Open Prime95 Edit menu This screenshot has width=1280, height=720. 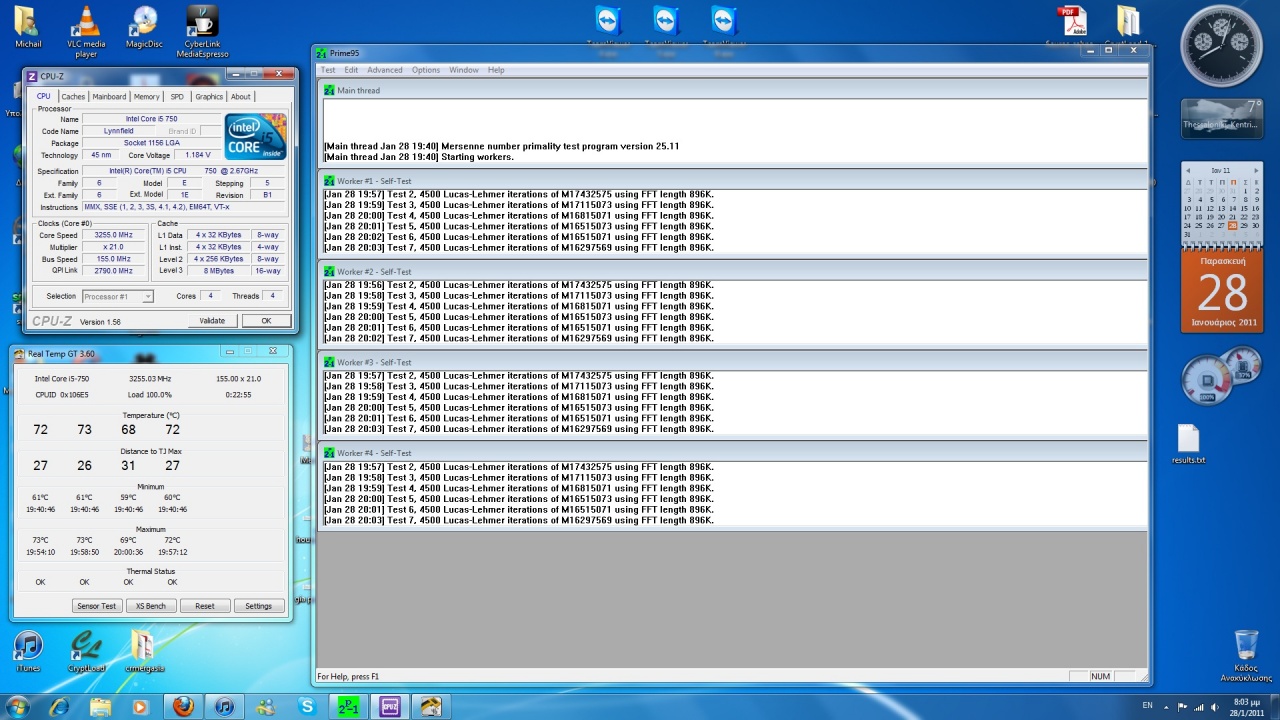(x=351, y=70)
